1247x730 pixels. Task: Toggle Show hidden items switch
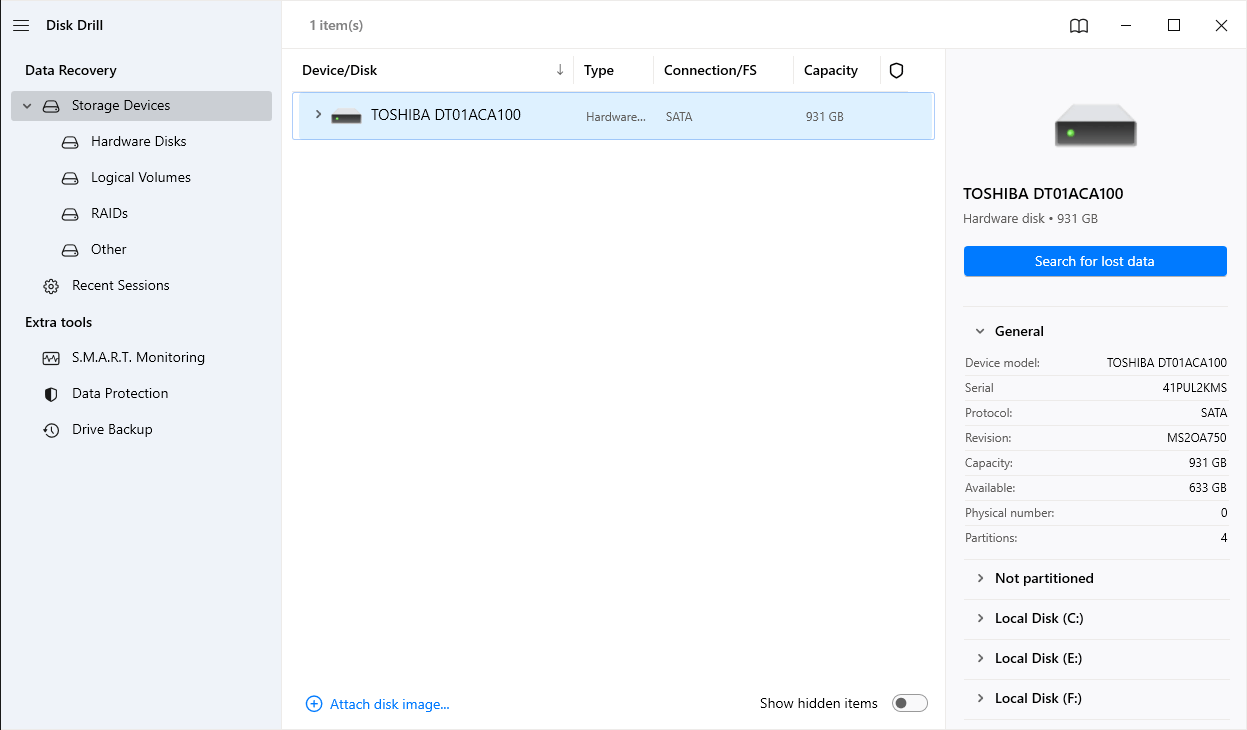point(909,704)
